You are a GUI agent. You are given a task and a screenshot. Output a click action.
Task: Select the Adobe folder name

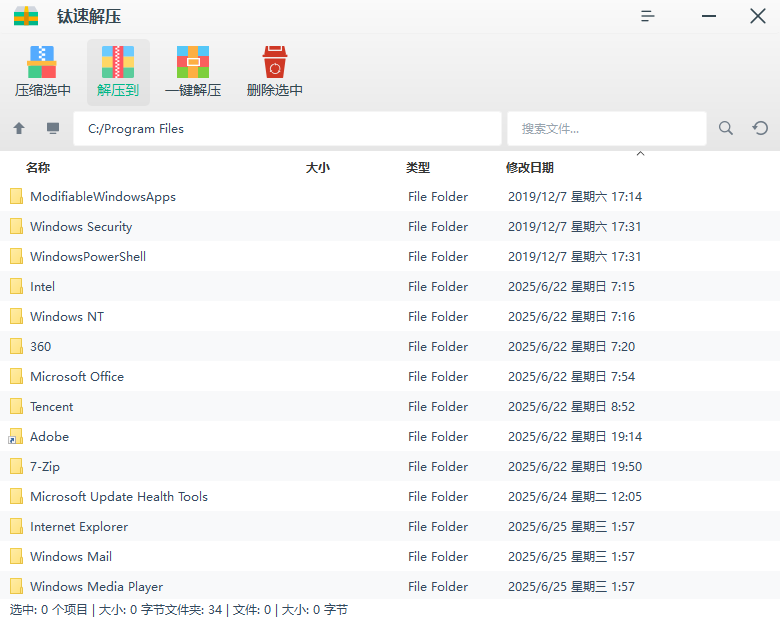click(x=49, y=436)
